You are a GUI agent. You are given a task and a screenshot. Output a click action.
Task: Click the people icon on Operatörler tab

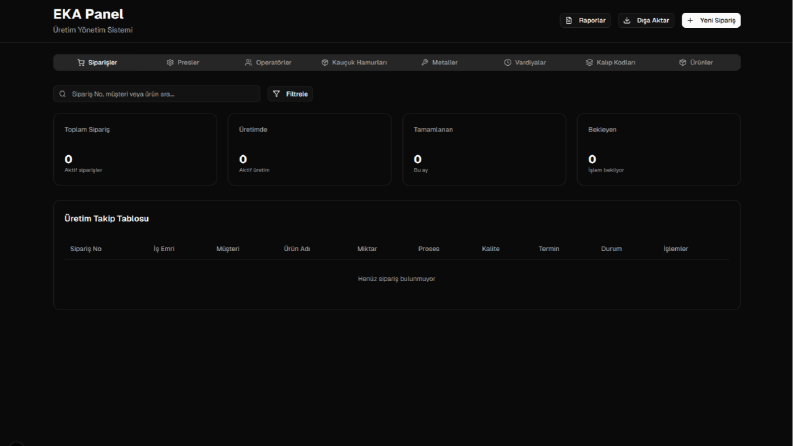[248, 63]
